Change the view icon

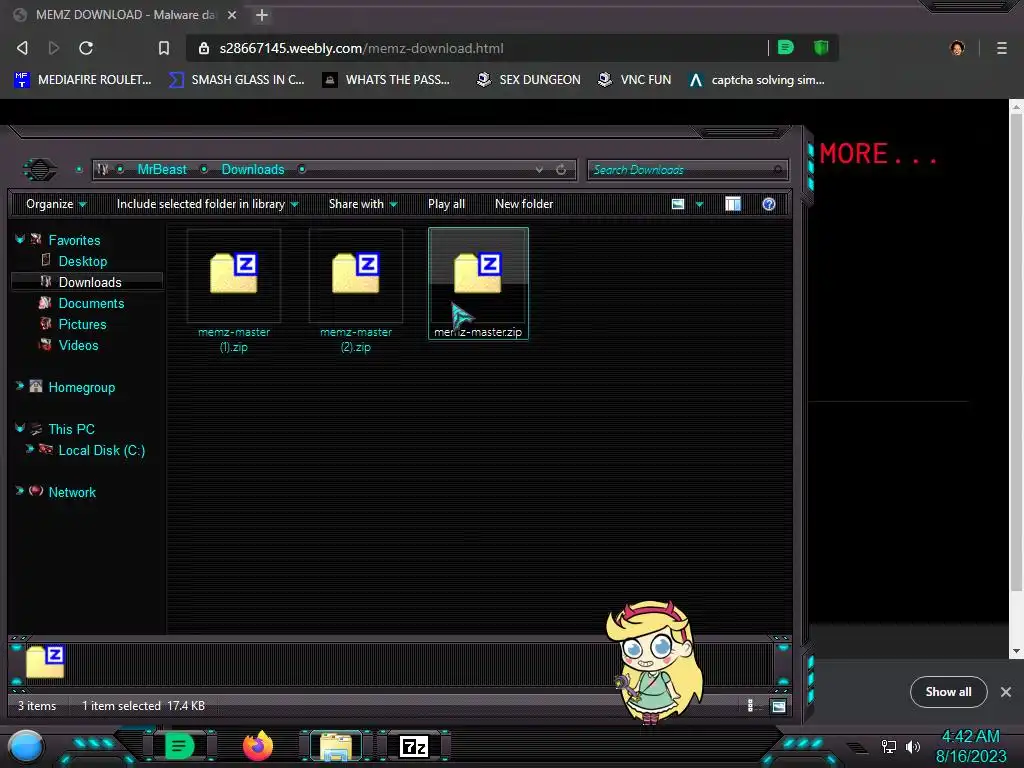[x=678, y=204]
